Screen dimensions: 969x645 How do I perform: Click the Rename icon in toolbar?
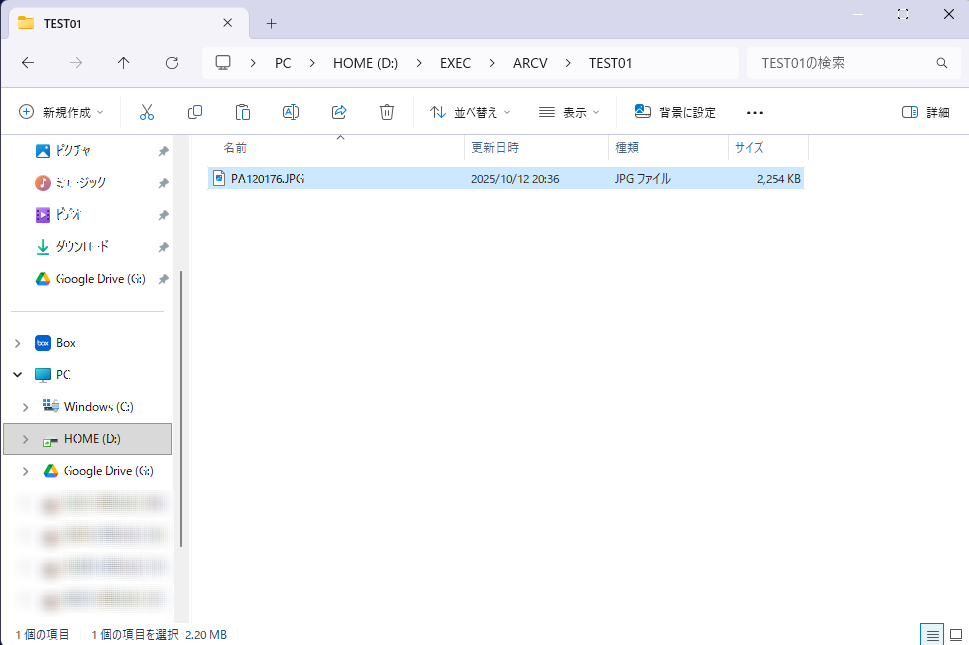pos(291,112)
